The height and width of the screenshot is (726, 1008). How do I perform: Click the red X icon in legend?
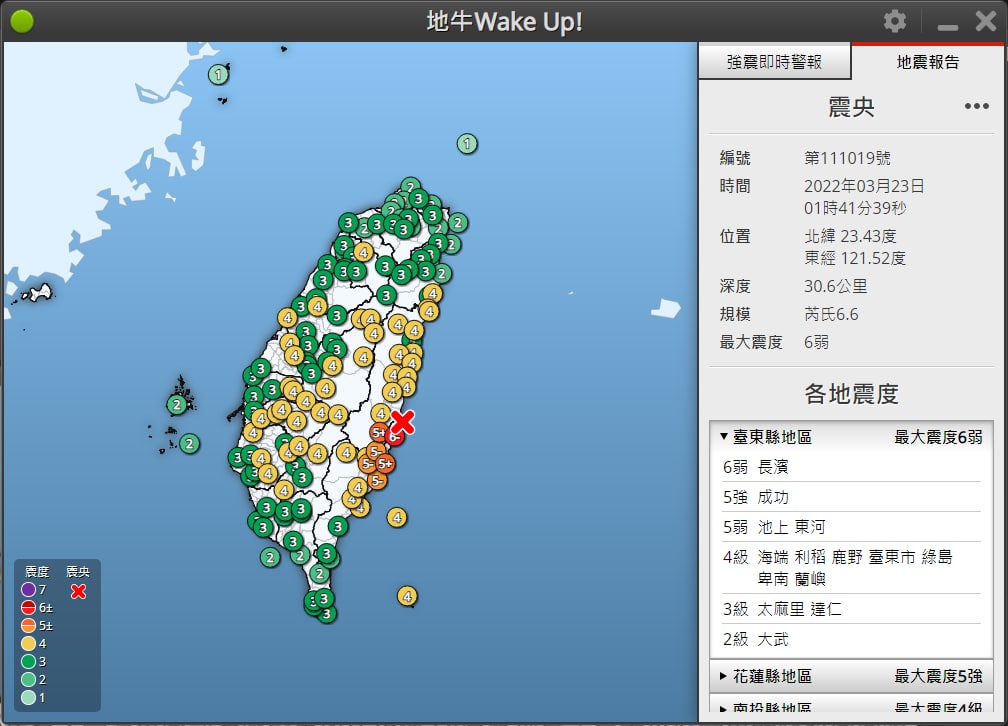pos(78,591)
